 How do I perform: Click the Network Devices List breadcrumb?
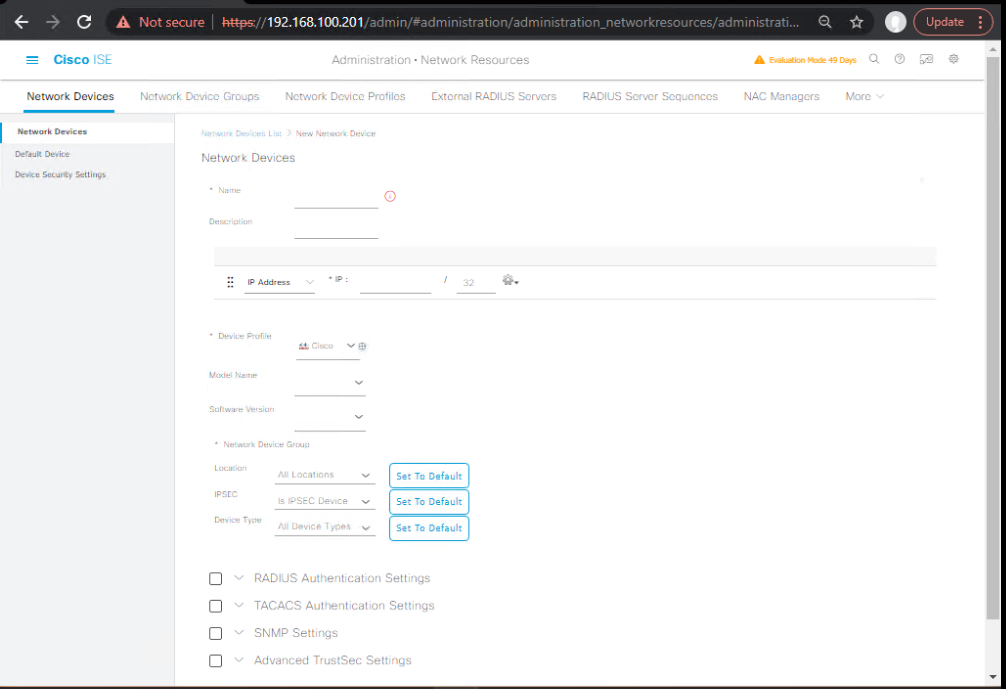coord(241,133)
